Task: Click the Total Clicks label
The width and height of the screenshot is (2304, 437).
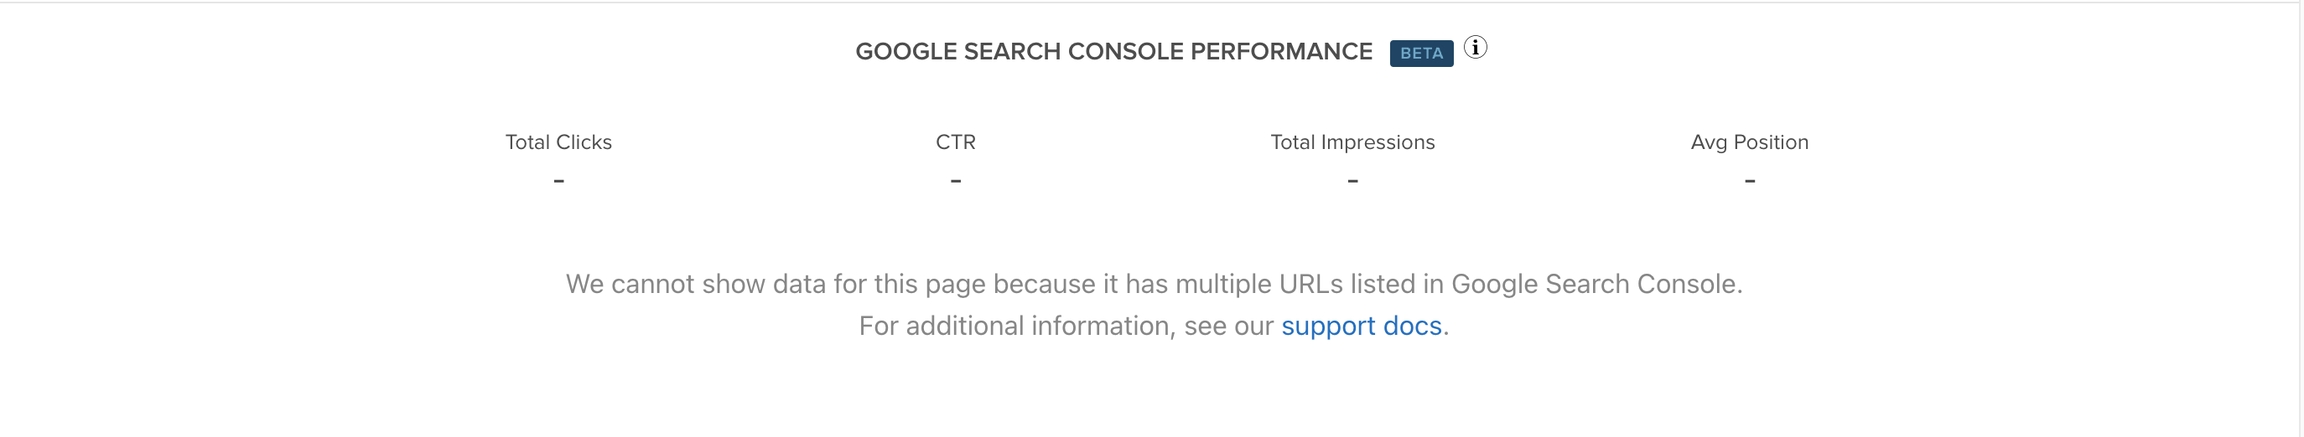Action: pyautogui.click(x=558, y=142)
